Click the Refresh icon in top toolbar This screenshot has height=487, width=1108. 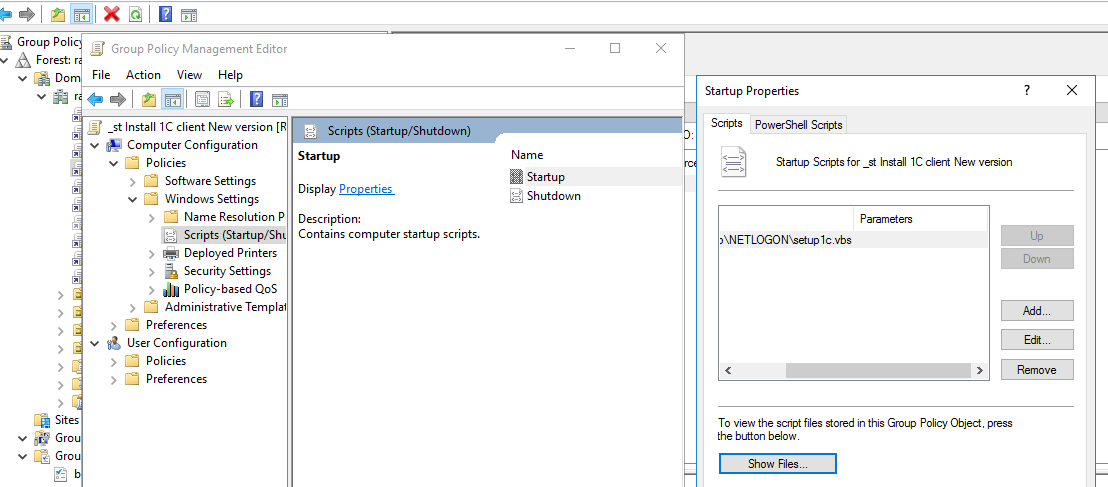pos(135,14)
